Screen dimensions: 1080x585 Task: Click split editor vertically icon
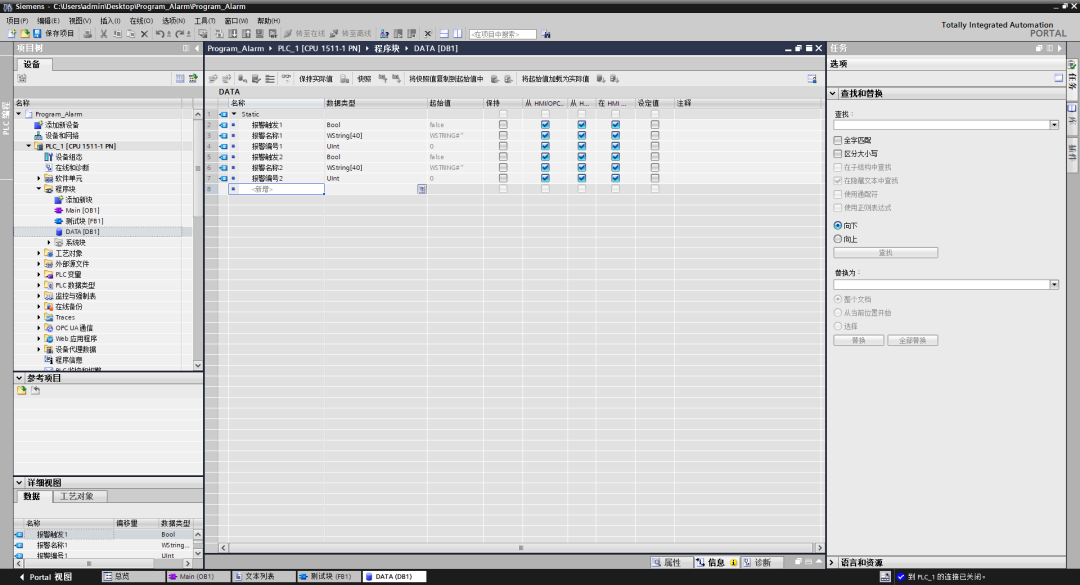457,34
